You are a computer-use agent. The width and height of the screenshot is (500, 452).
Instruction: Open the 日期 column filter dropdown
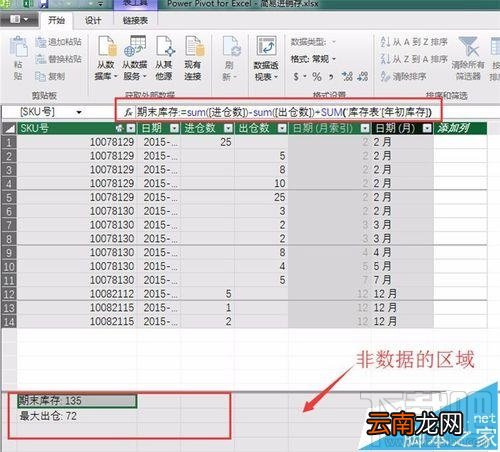[174, 128]
